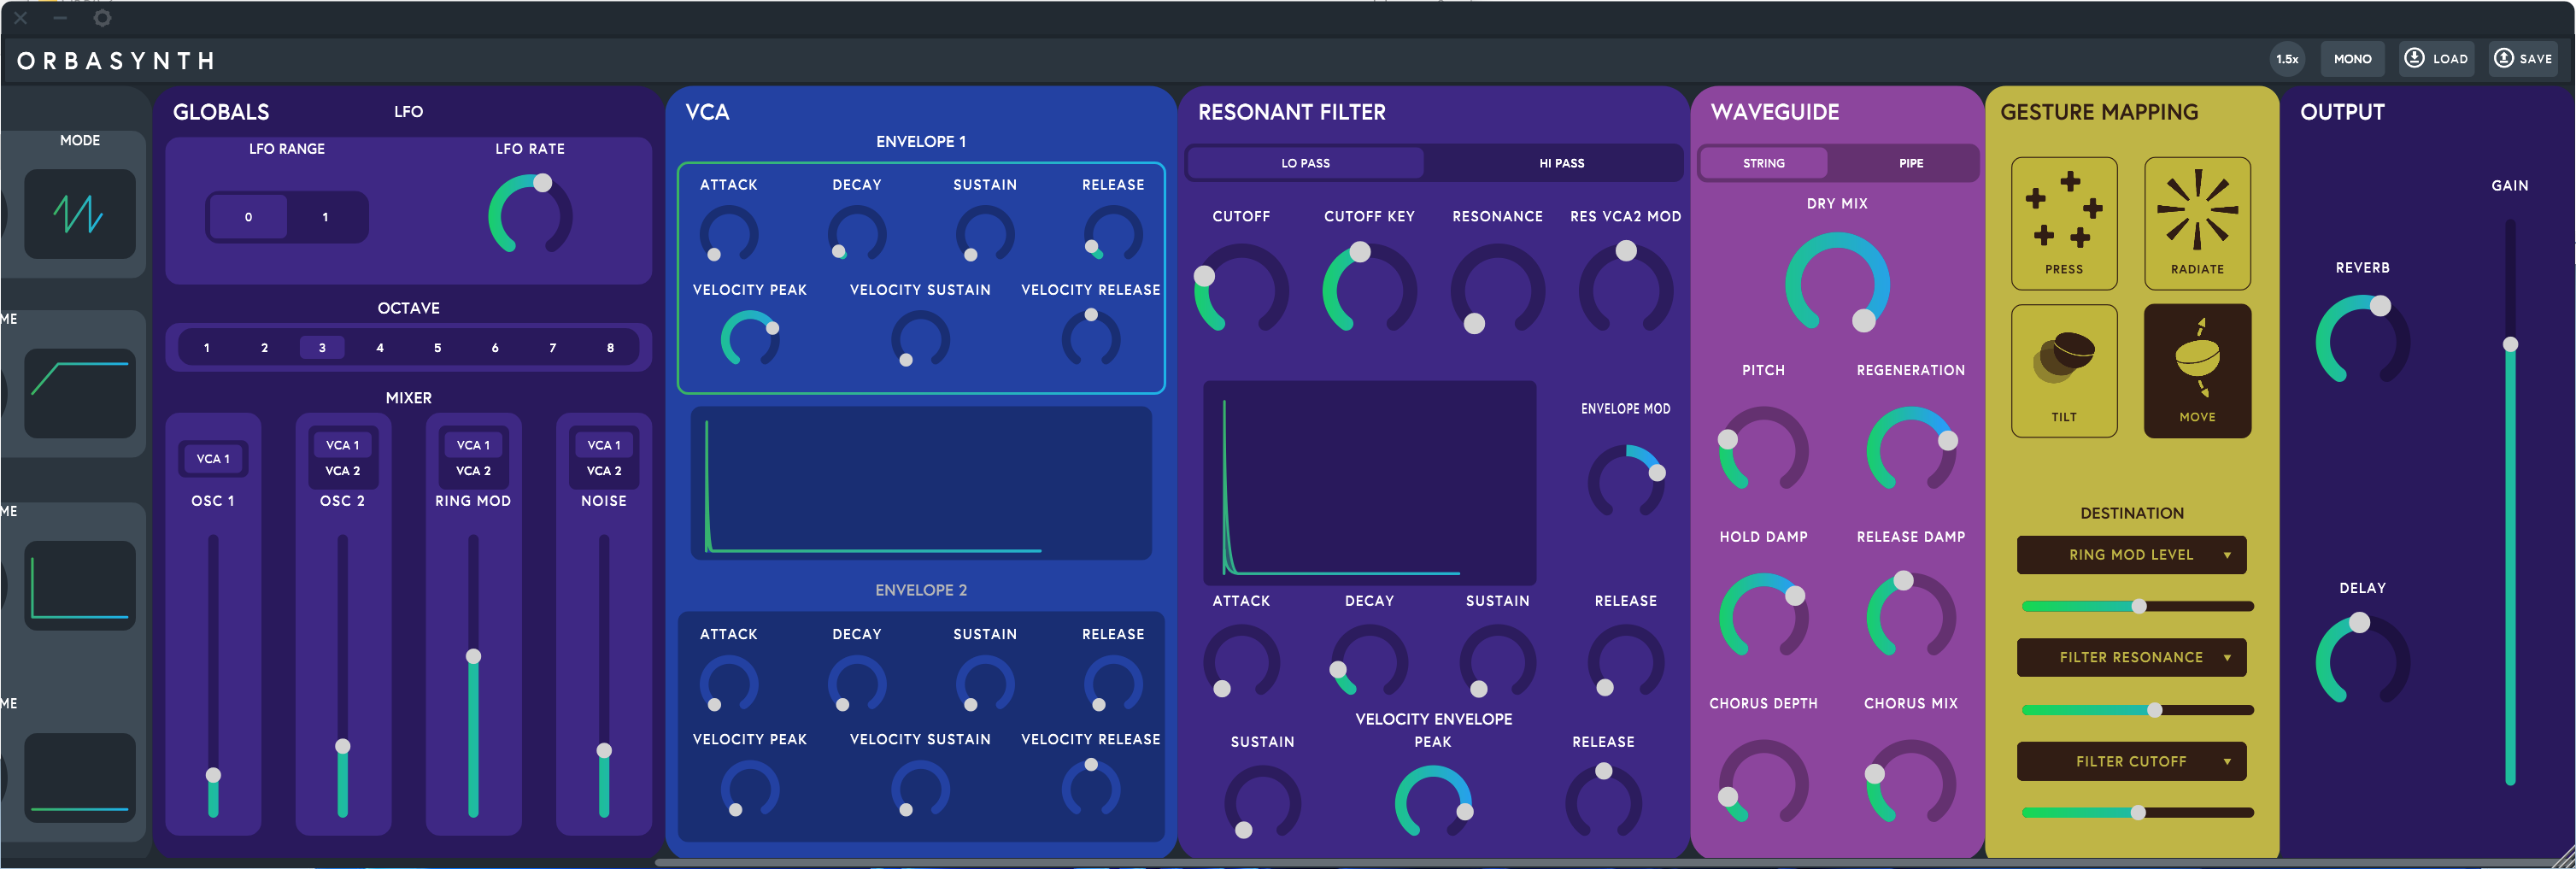Click the Save preset button
The height and width of the screenshot is (869, 2576).
tap(2523, 59)
